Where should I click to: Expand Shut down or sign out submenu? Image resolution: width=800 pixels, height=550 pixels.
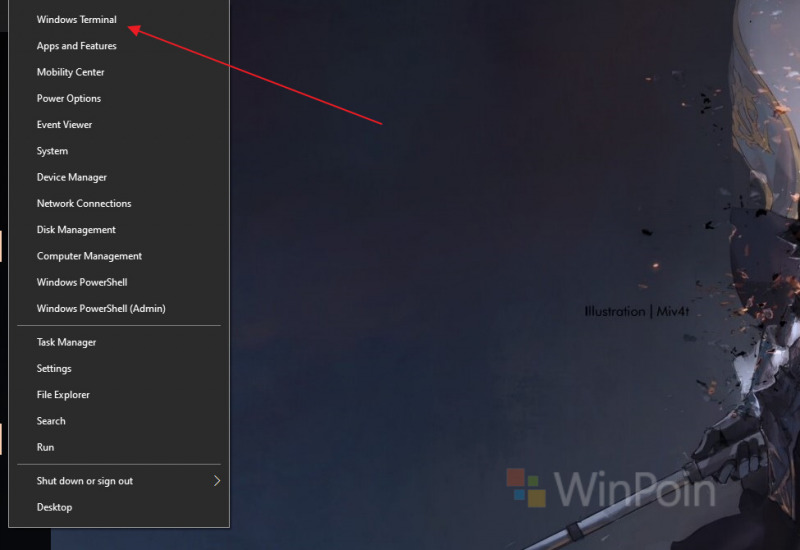click(119, 481)
